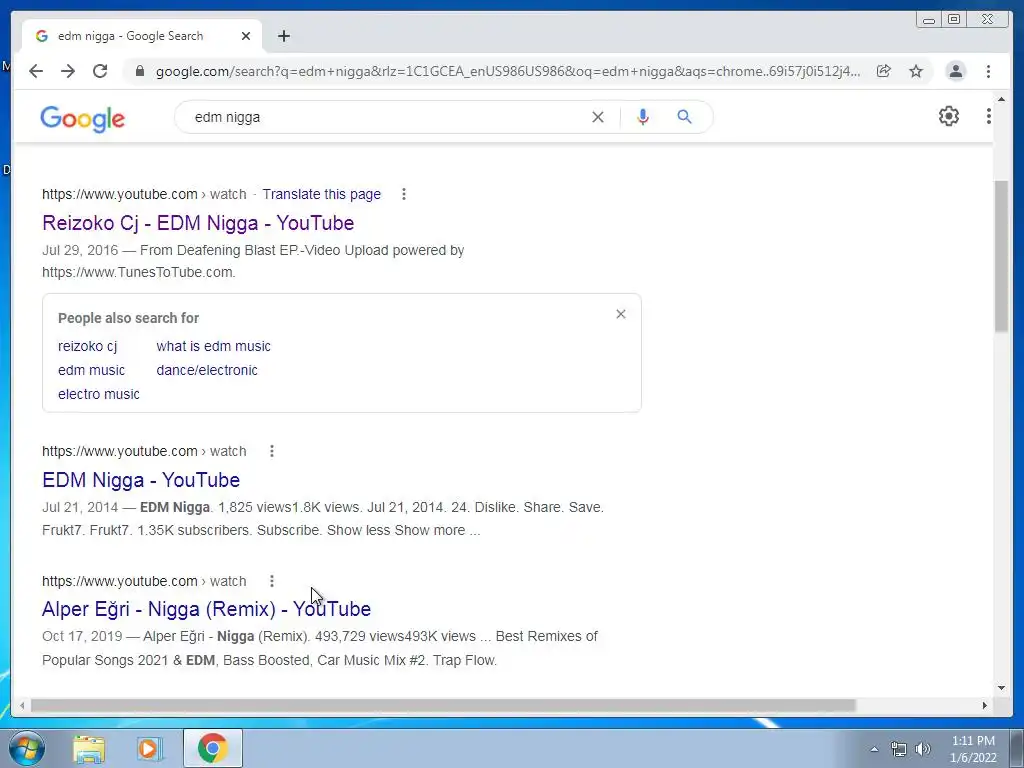Click the https://www.youtube.com URL of Reizoko result
This screenshot has height=768, width=1024.
120,194
